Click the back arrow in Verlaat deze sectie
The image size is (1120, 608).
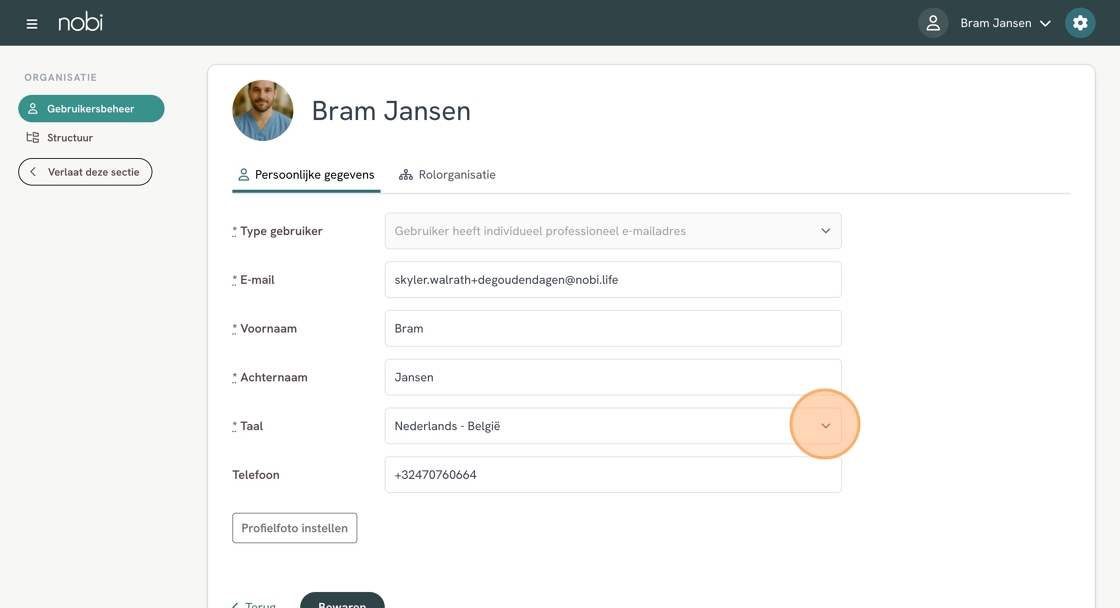point(33,172)
